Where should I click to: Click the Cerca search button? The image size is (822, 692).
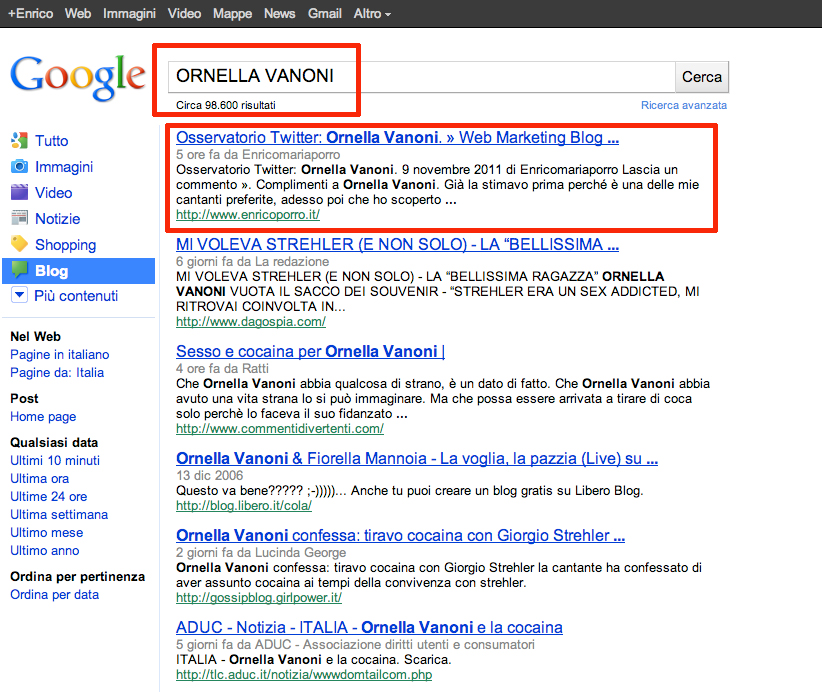click(701, 77)
